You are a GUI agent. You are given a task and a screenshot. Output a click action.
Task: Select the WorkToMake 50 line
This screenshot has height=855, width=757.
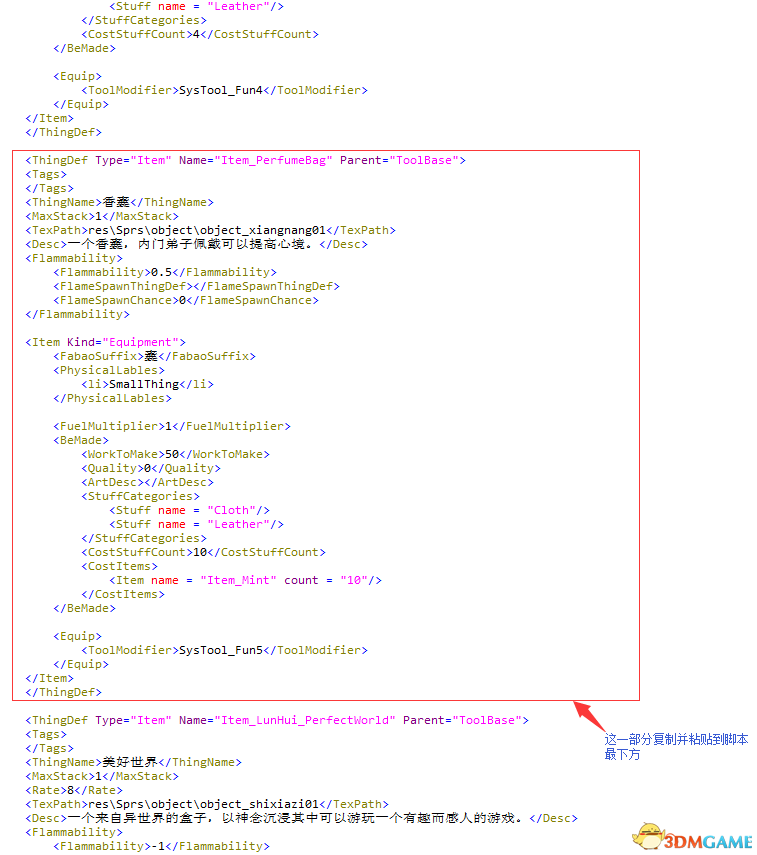click(x=176, y=454)
